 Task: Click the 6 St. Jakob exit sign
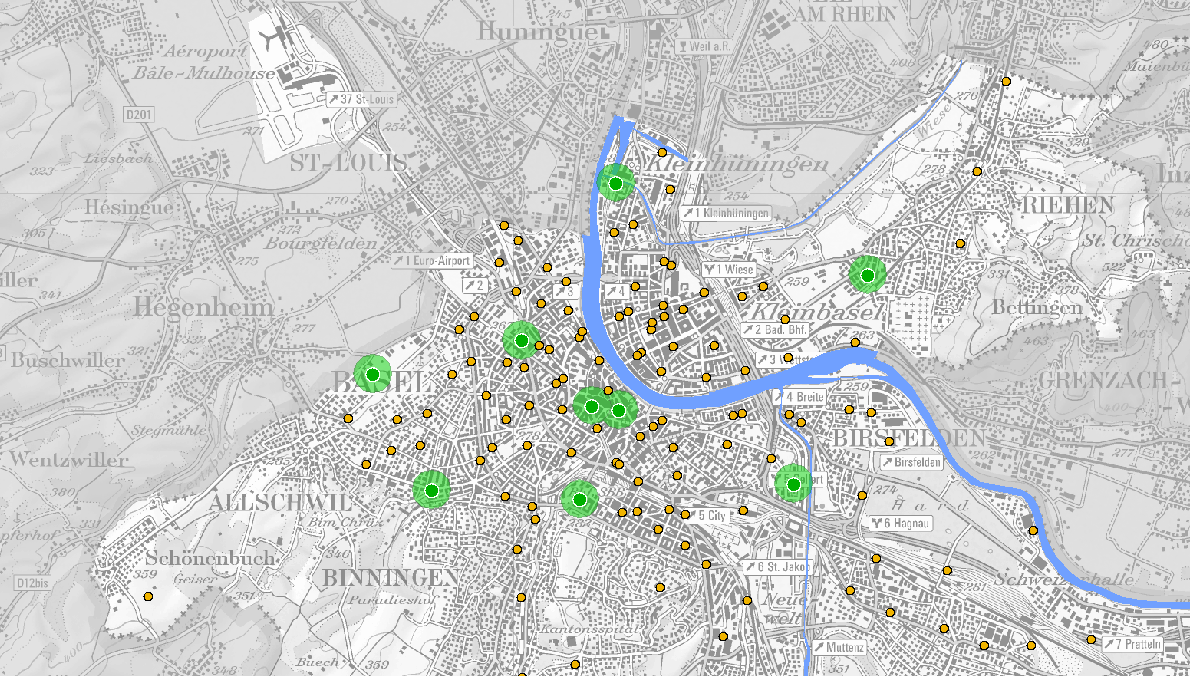pyautogui.click(x=775, y=567)
